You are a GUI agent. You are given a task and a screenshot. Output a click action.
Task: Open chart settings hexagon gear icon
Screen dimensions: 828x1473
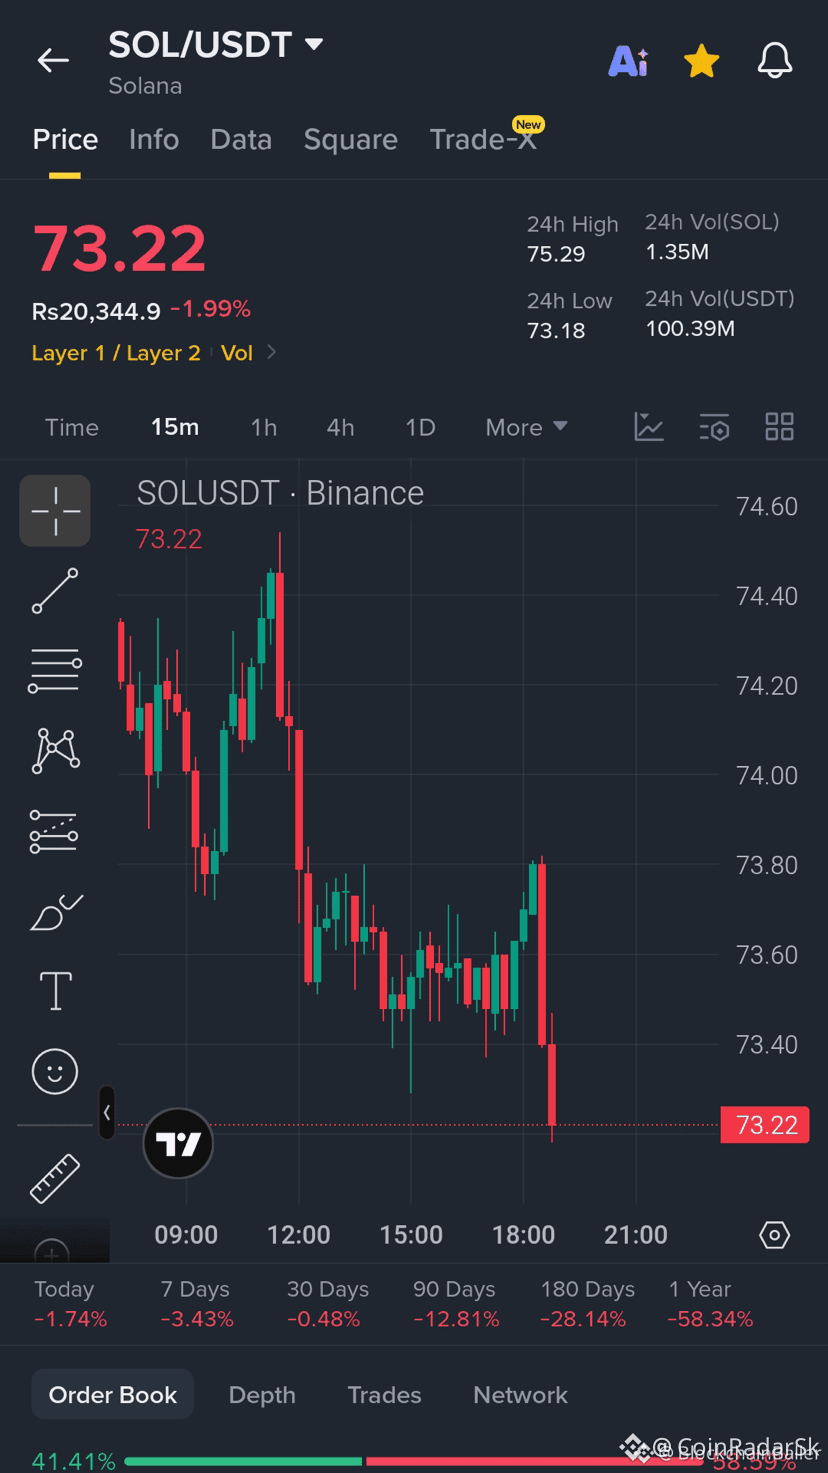775,1235
